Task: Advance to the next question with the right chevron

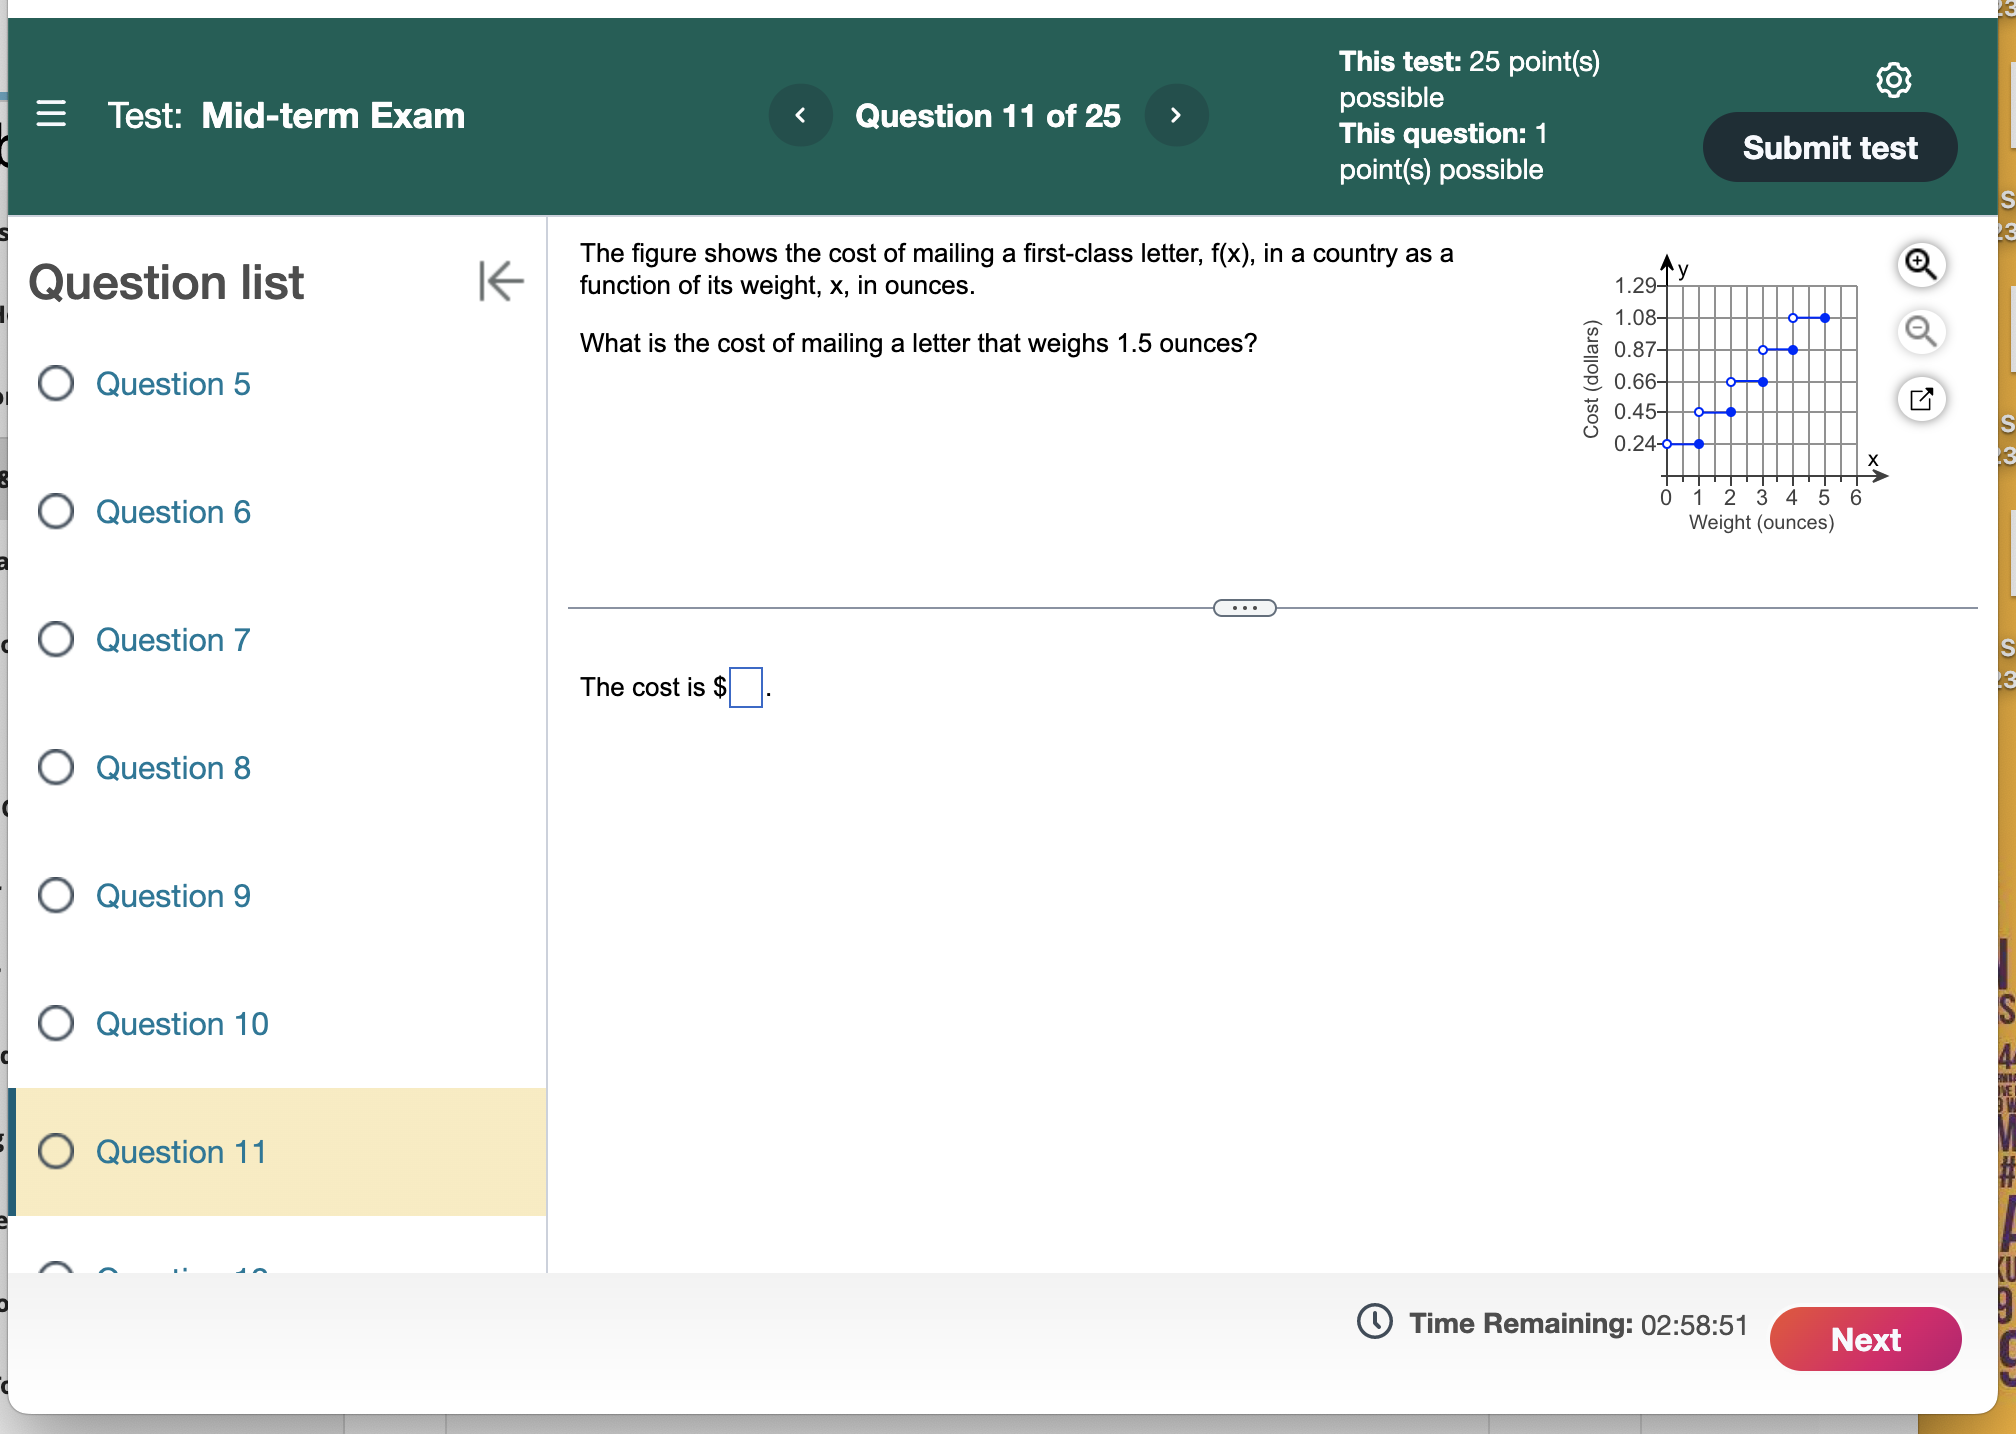Action: tap(1176, 115)
